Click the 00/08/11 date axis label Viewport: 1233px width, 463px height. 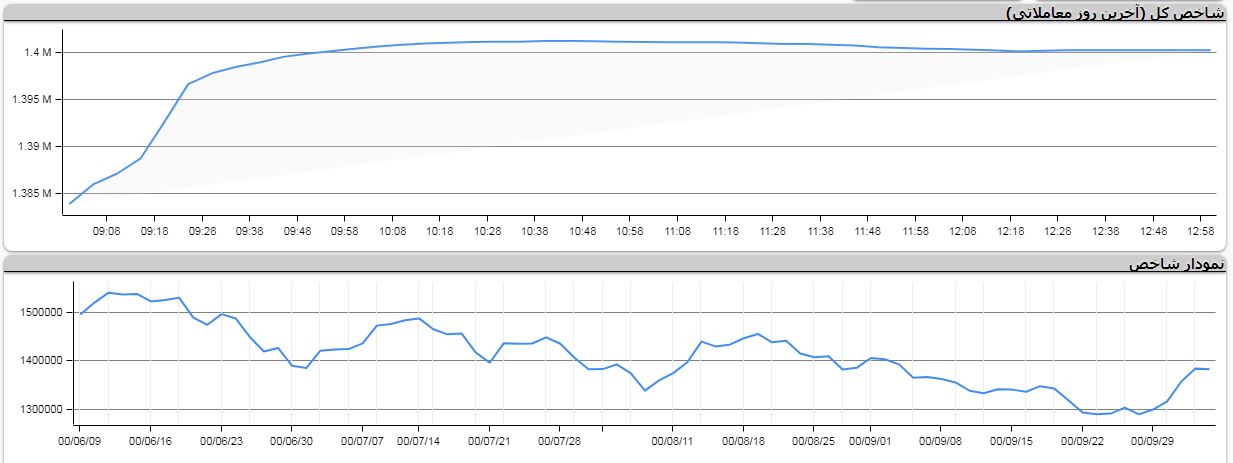pyautogui.click(x=672, y=439)
